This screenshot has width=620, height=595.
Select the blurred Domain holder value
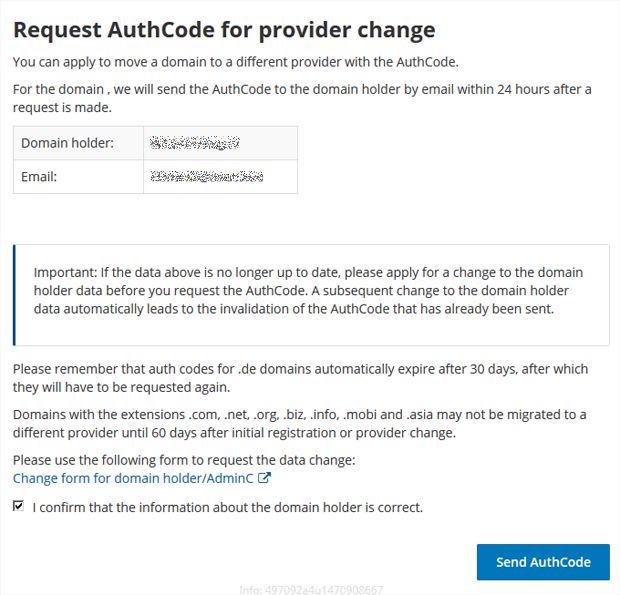pos(195,143)
